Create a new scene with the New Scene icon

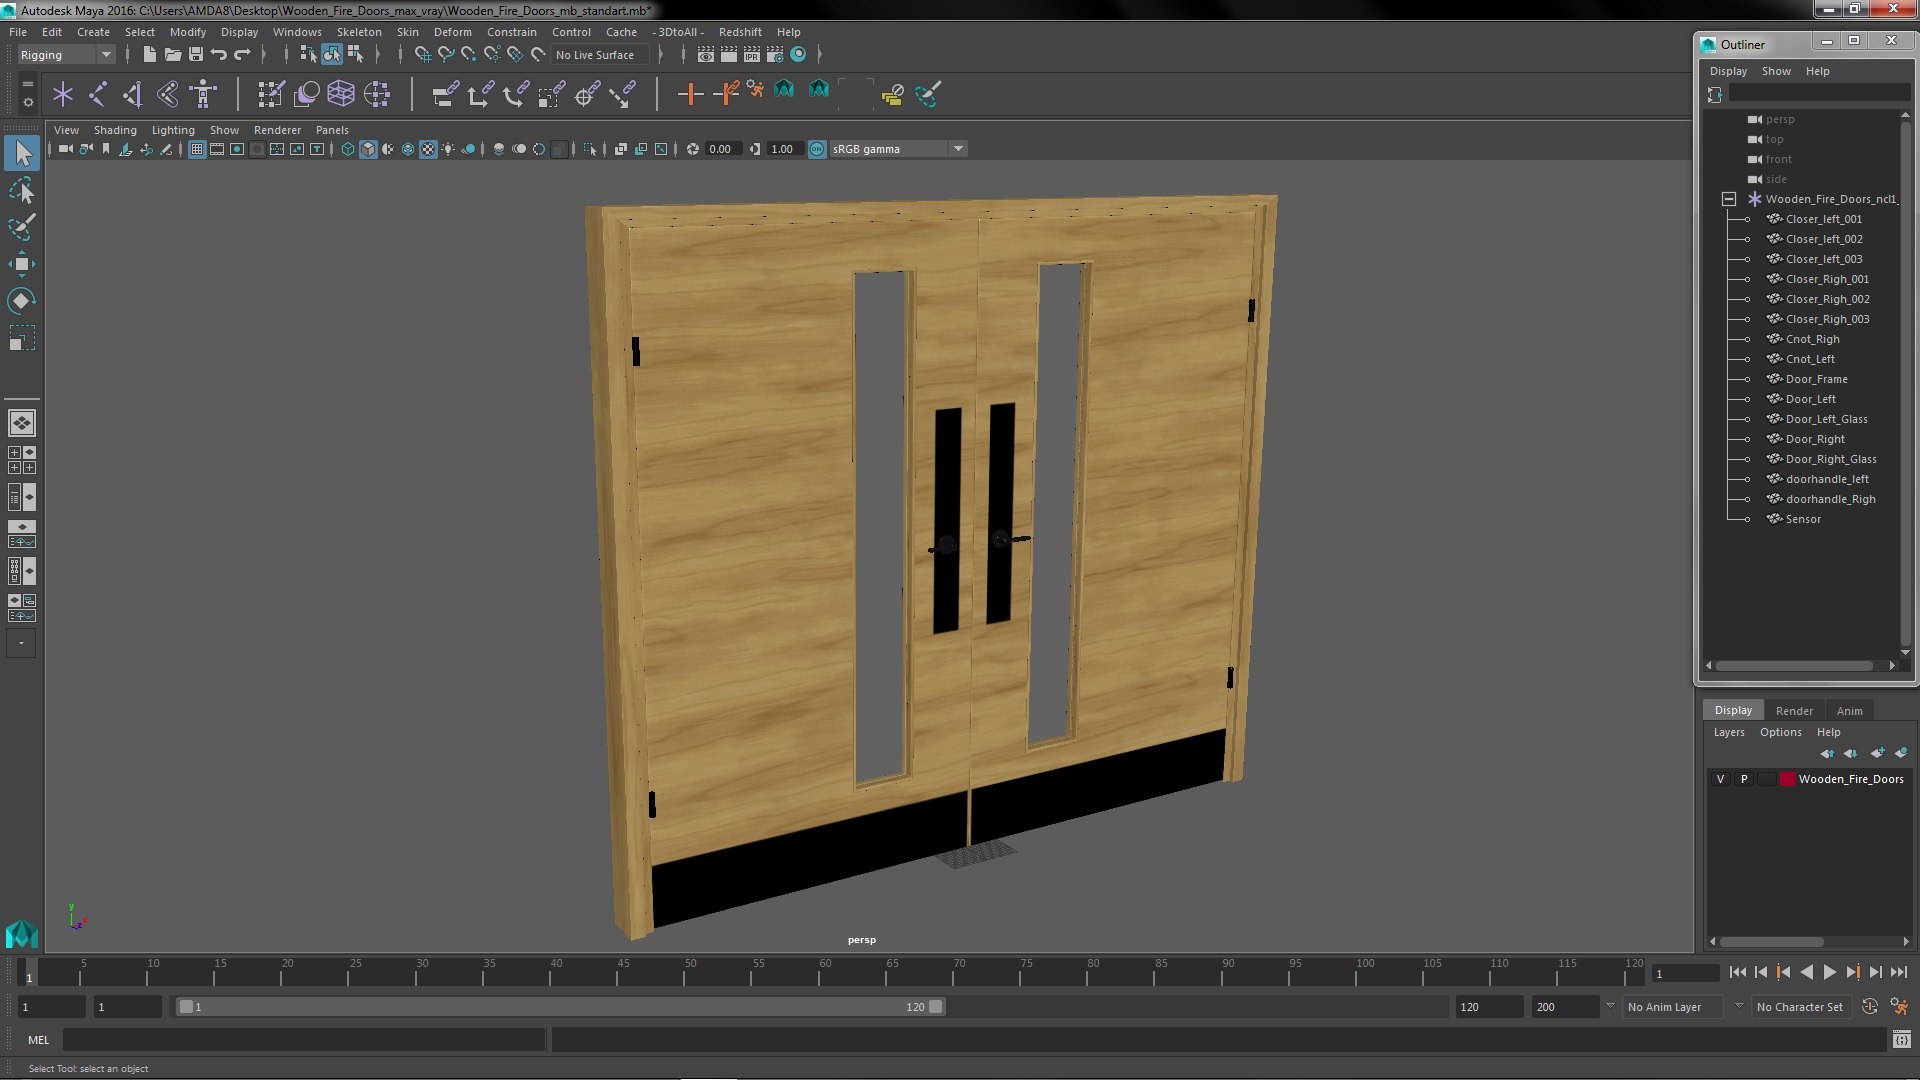pos(149,54)
